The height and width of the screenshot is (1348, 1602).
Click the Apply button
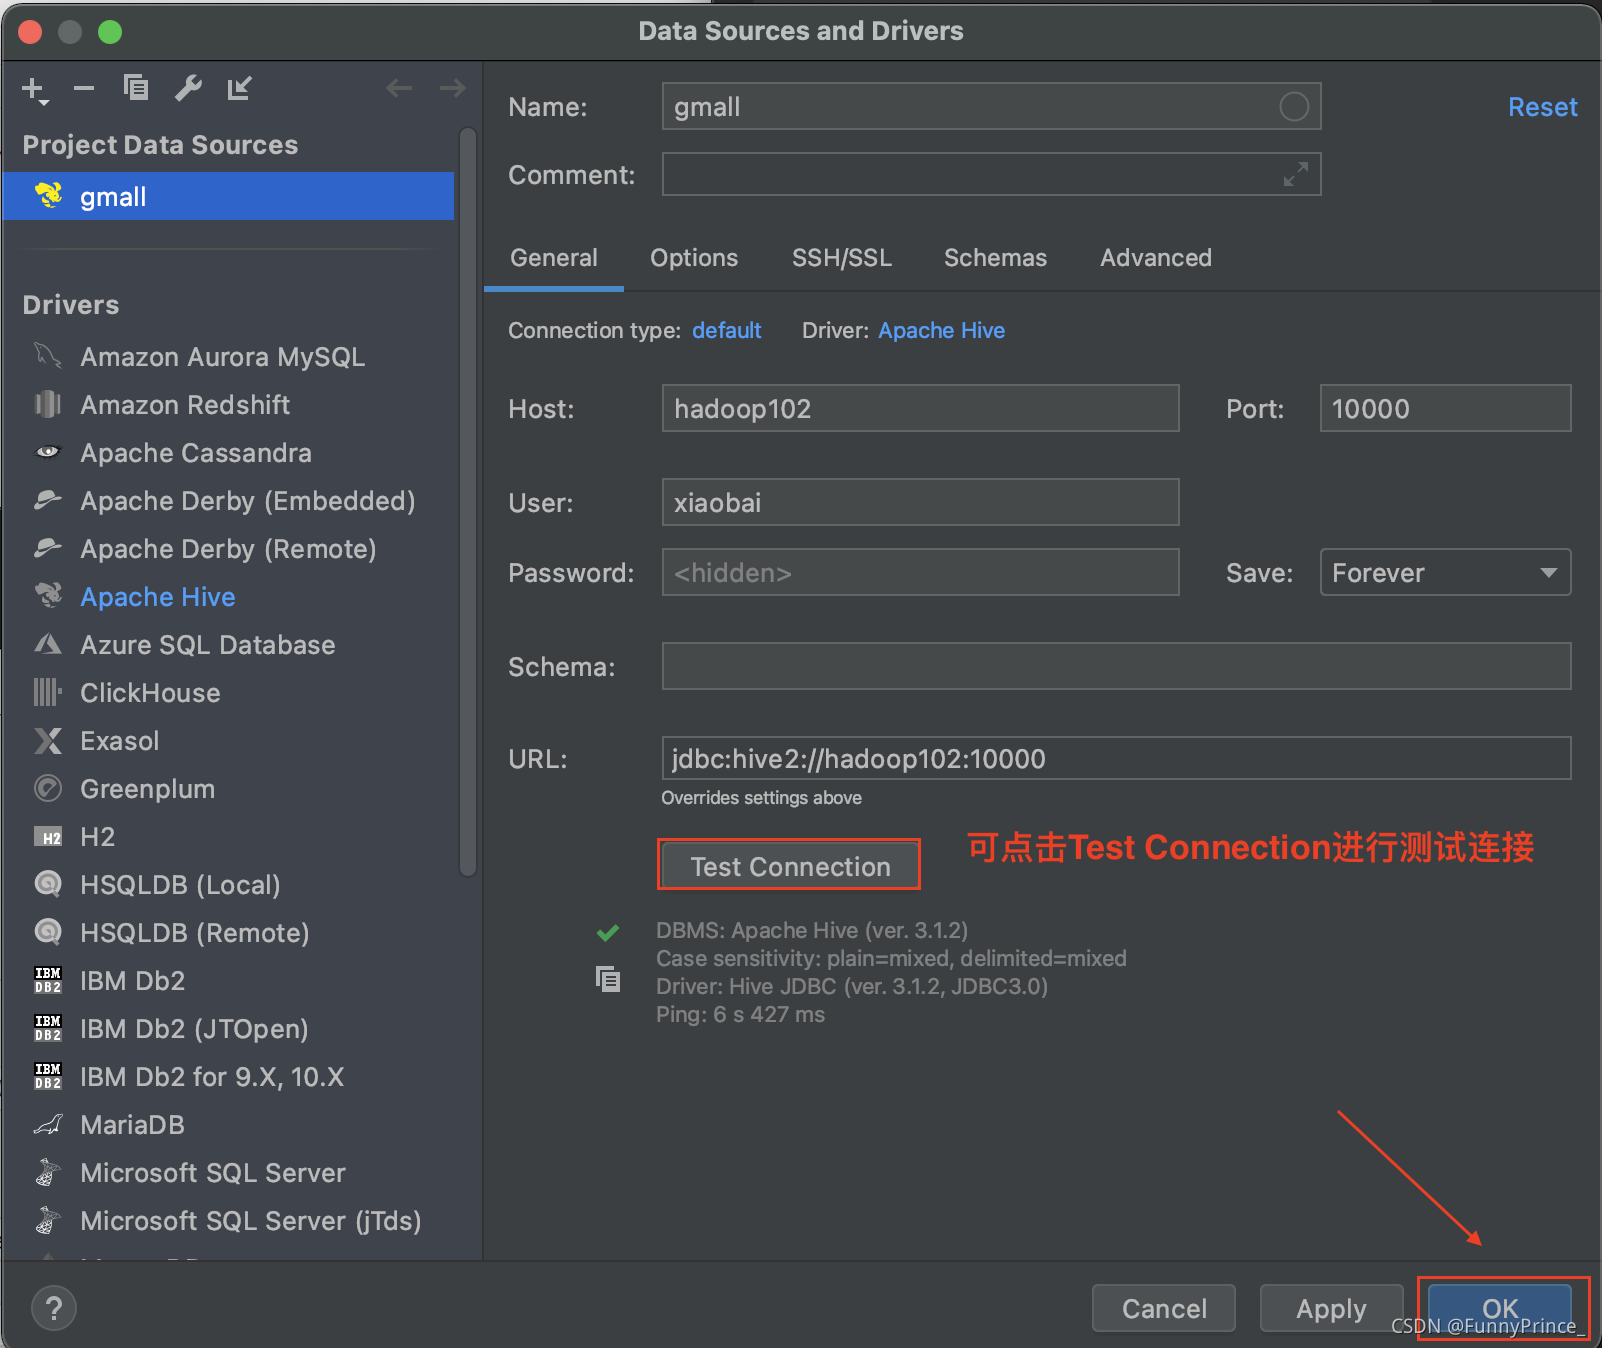point(1331,1308)
